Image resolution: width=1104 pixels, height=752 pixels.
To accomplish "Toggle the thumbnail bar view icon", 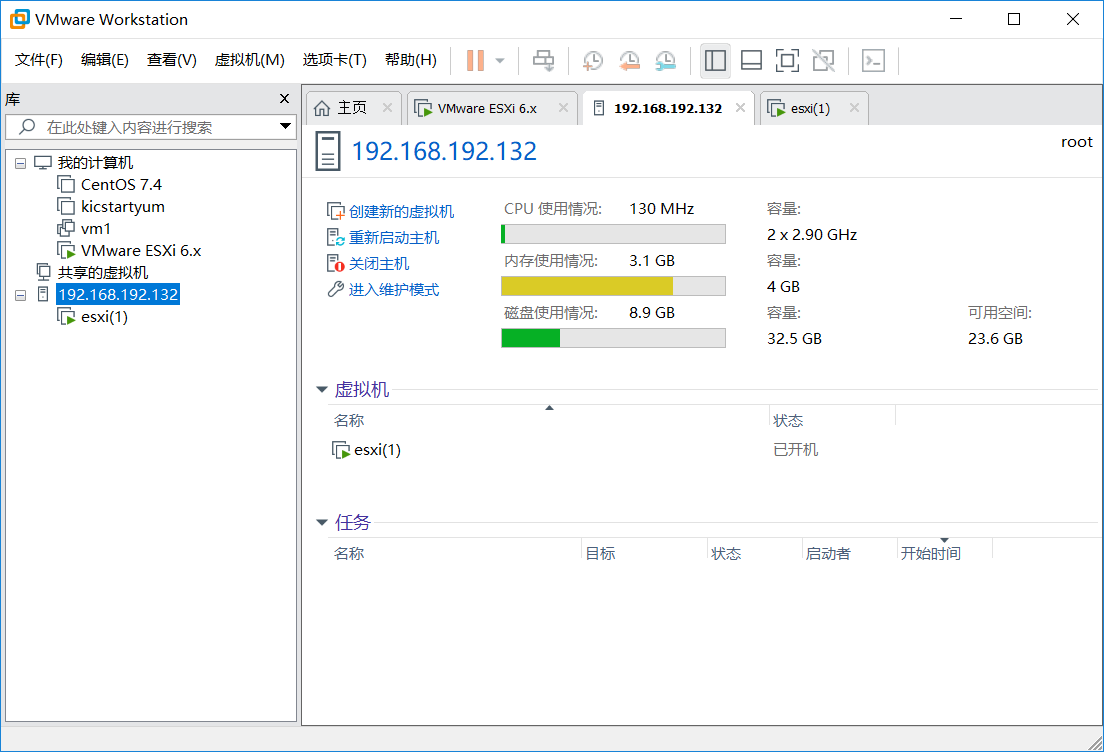I will click(x=751, y=61).
